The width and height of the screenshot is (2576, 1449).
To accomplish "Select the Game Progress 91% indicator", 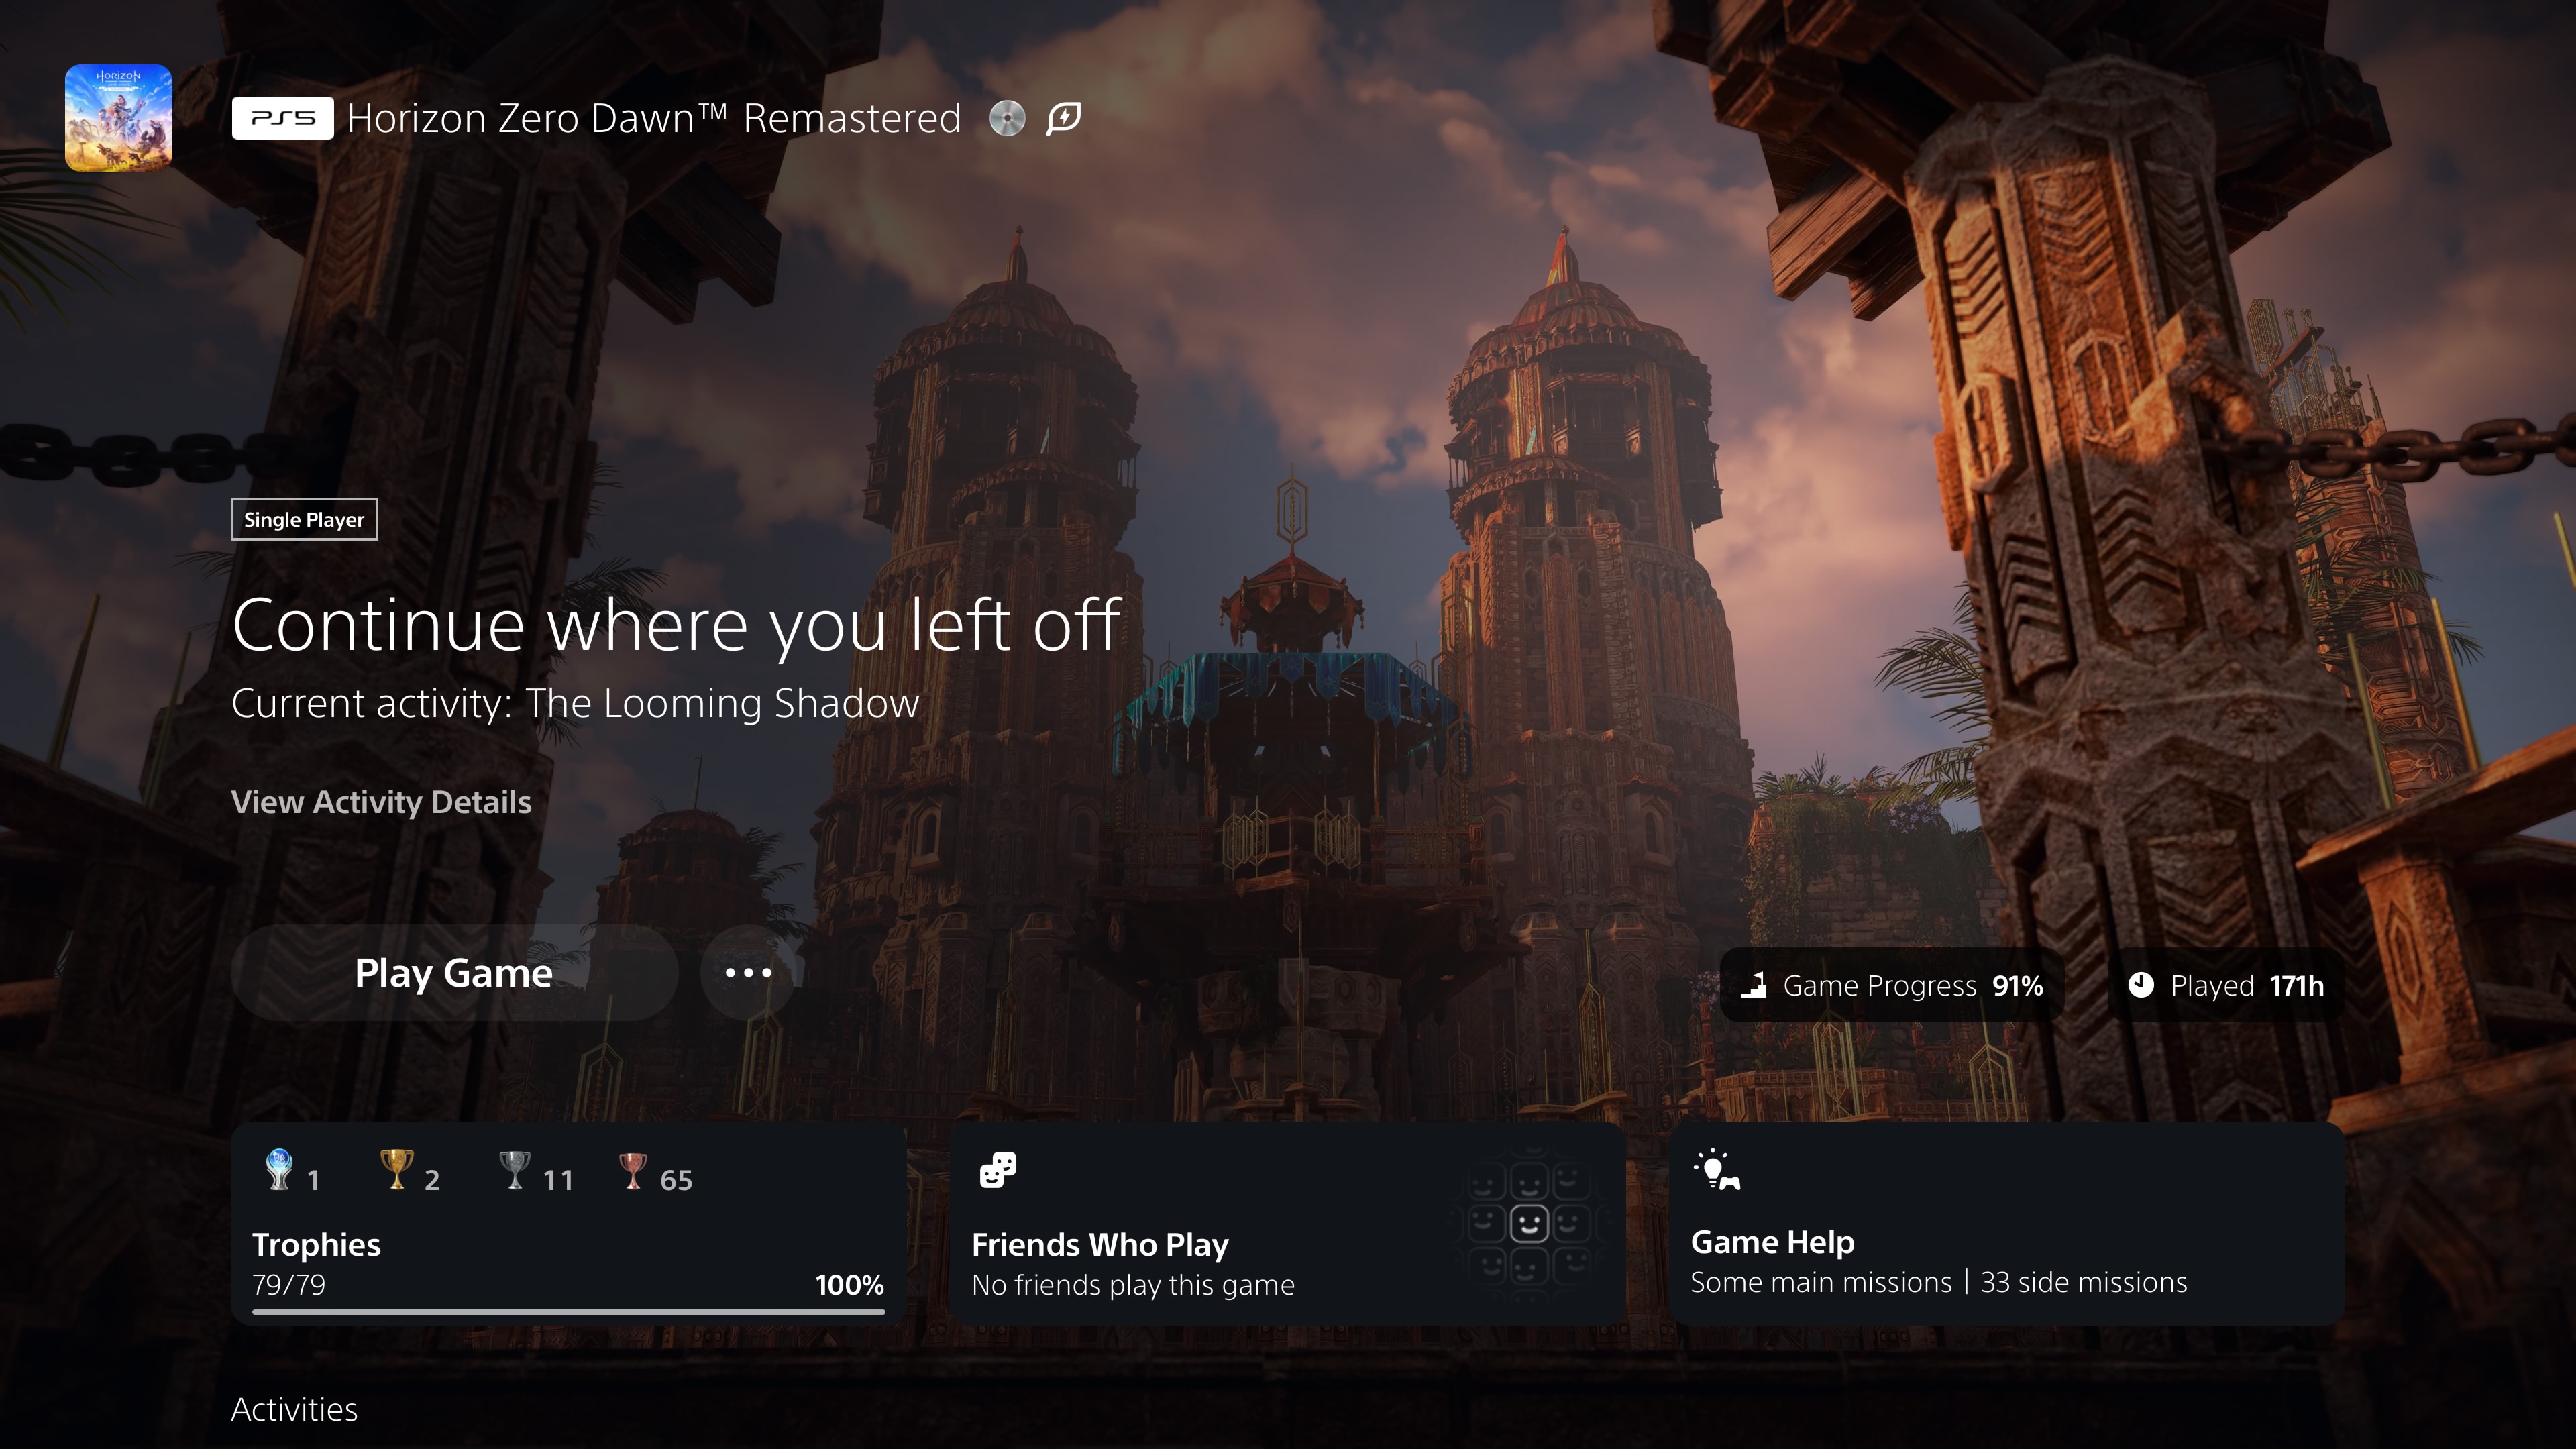I will (1892, 985).
